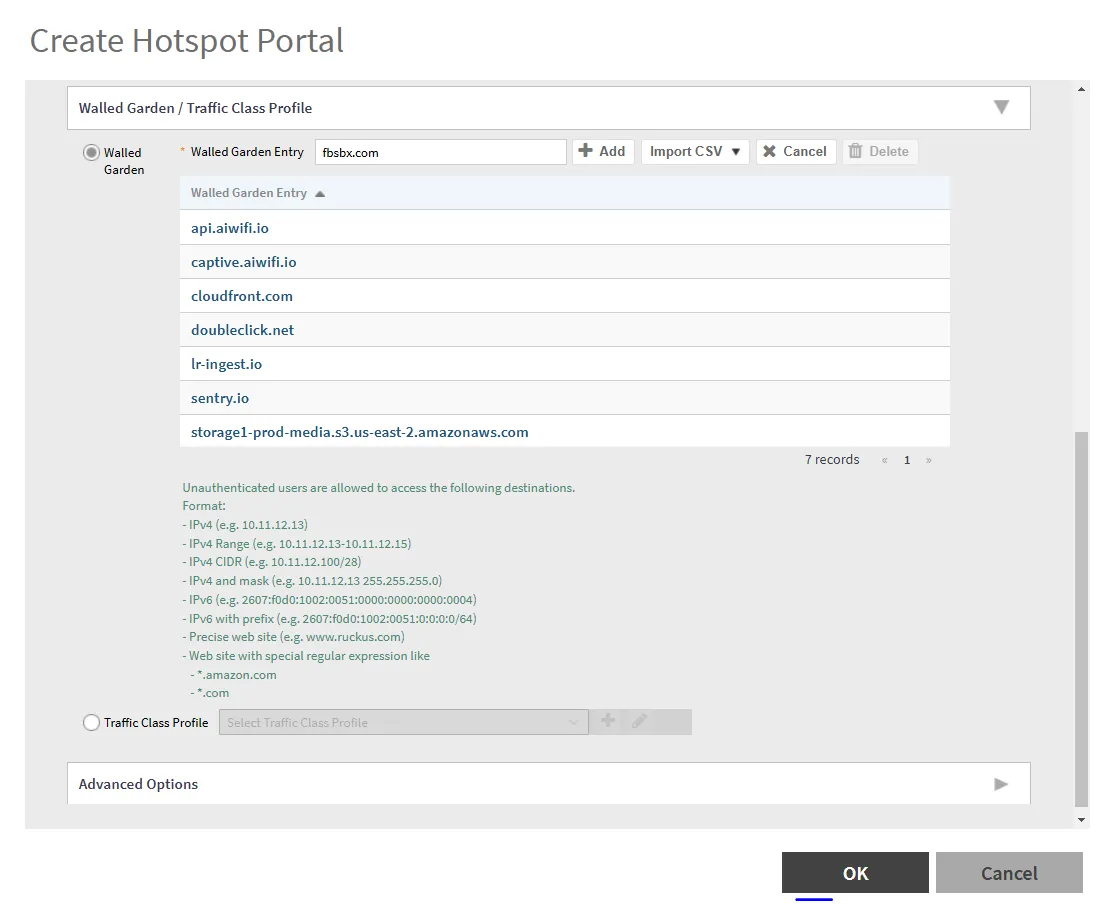Screen dimensions: 1108x906
Task: Select the captive.aiwifi.io entry
Action: [565, 261]
